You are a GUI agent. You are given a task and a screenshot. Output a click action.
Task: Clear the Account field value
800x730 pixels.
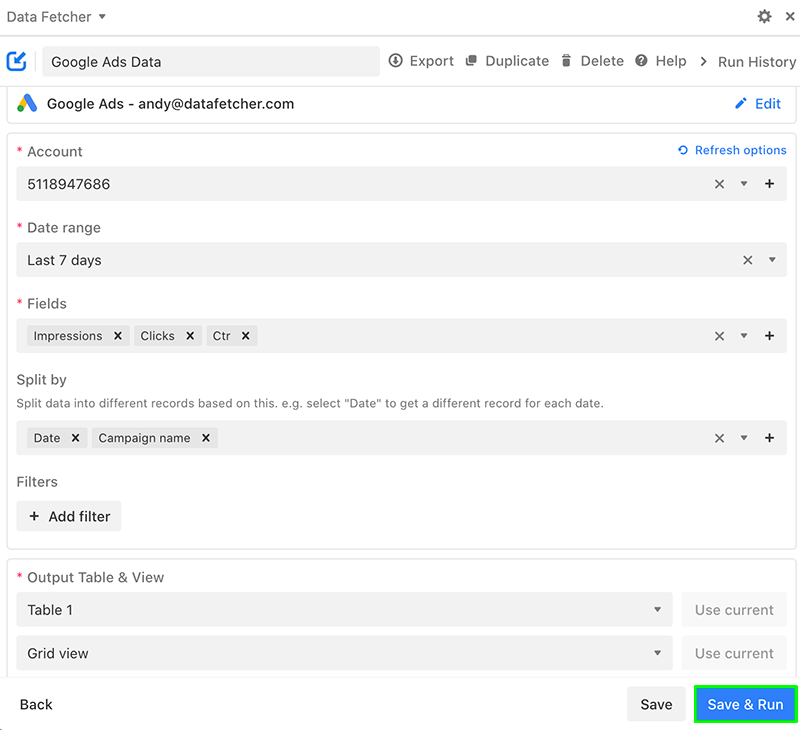pos(719,184)
